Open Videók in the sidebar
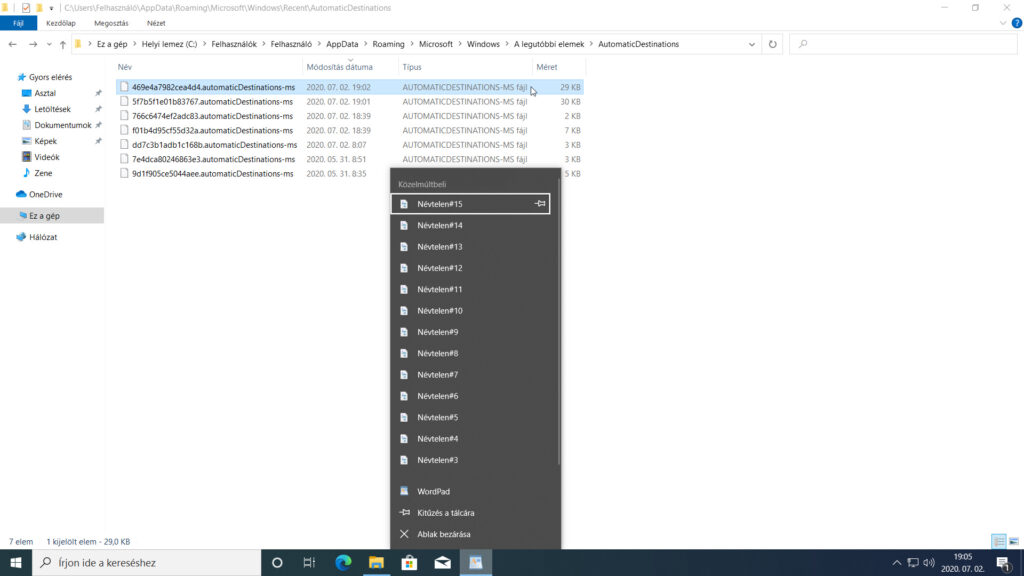The width and height of the screenshot is (1024, 576). 46,157
